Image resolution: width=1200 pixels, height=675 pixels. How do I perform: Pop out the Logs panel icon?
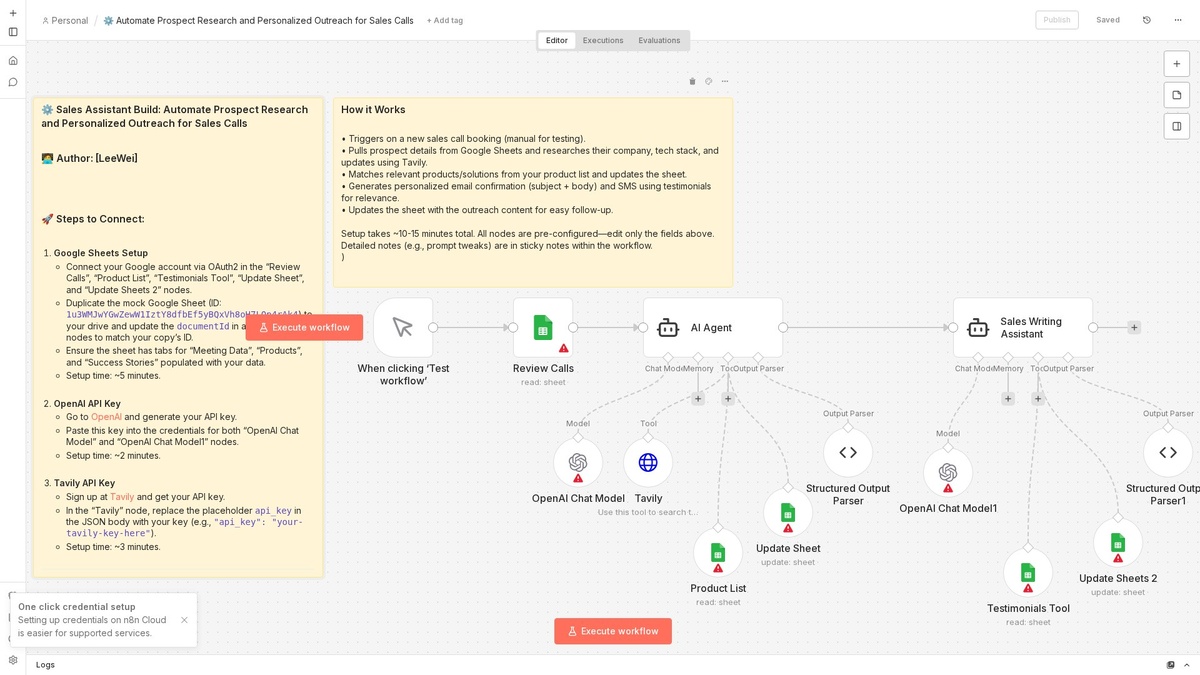[1171, 665]
